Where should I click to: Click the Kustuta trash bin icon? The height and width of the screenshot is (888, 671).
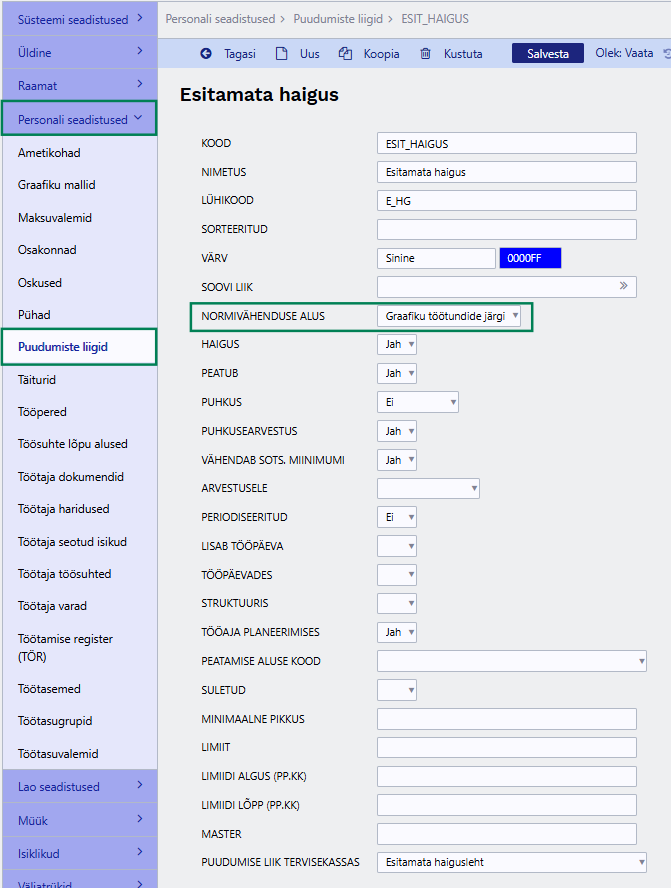[426, 54]
